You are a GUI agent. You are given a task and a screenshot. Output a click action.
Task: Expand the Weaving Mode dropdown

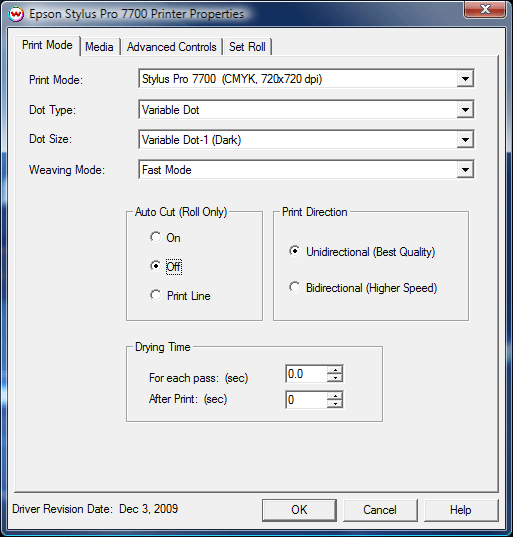point(465,170)
